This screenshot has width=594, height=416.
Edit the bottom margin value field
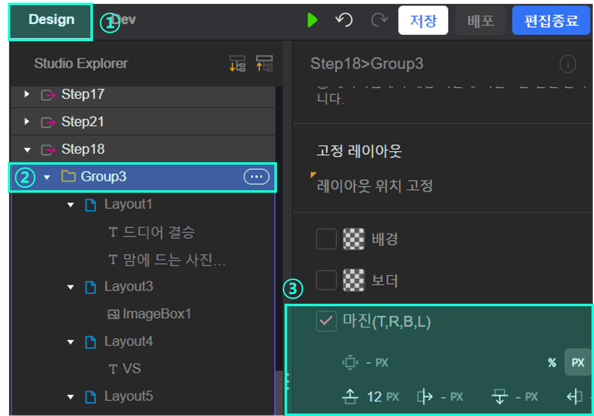(527, 397)
